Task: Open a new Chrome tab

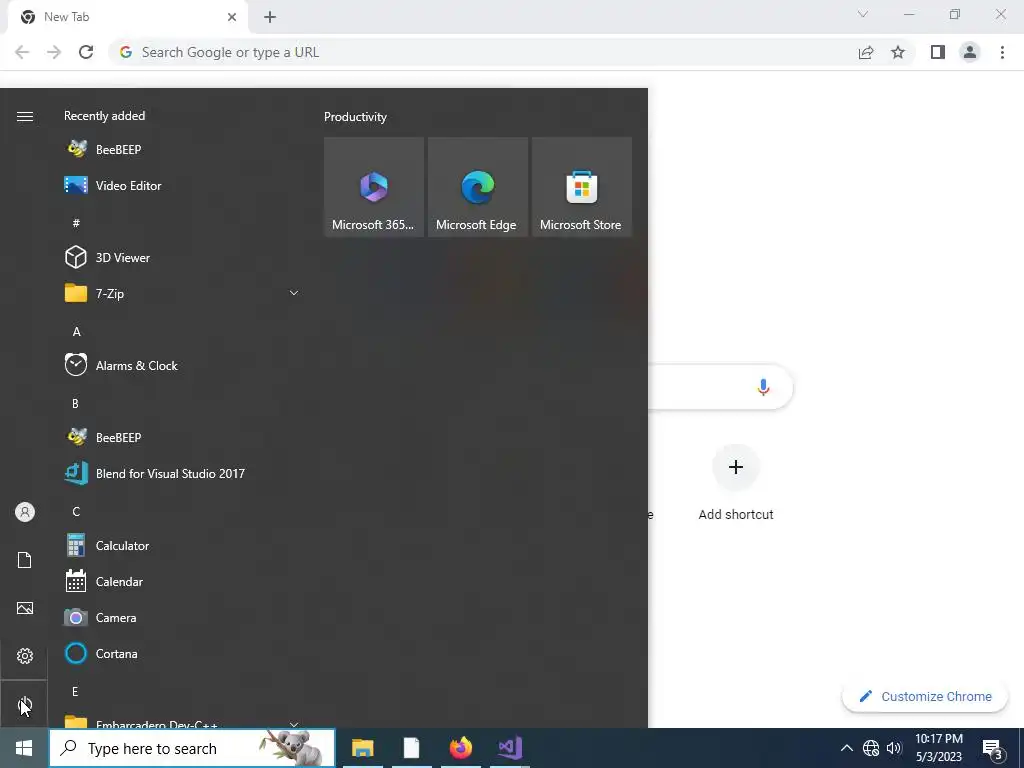Action: pyautogui.click(x=270, y=17)
